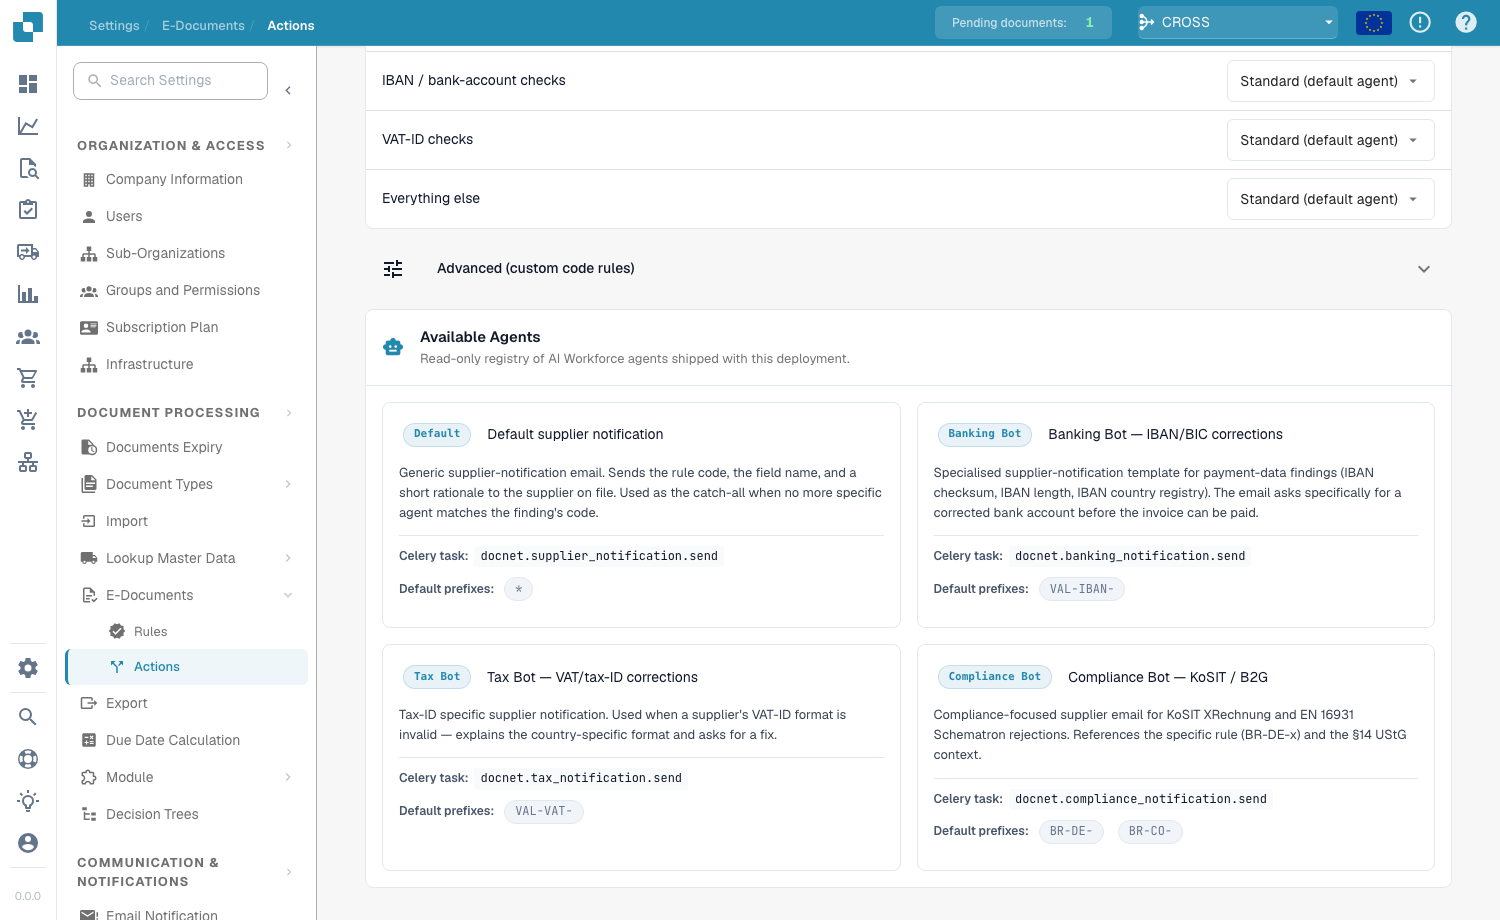
Task: Click the app logo in top-left corner
Action: tap(28, 26)
